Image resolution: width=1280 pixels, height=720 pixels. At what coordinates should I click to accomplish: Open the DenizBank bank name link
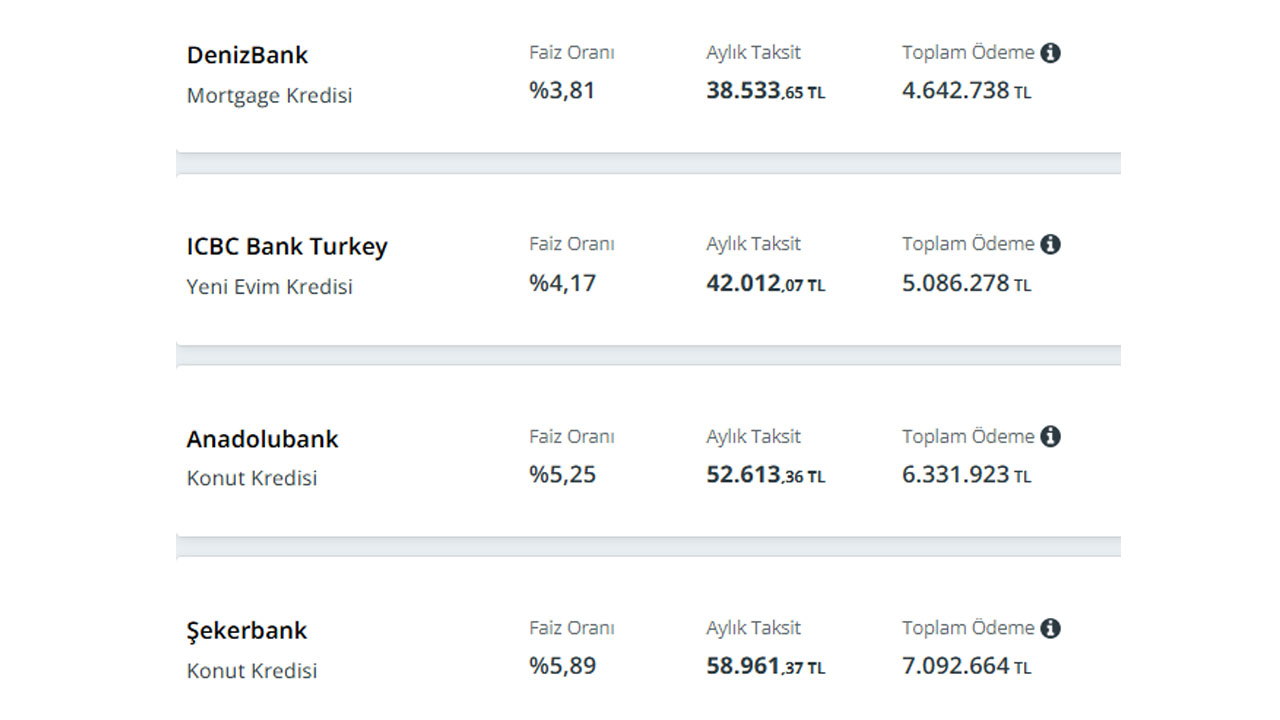tap(247, 55)
